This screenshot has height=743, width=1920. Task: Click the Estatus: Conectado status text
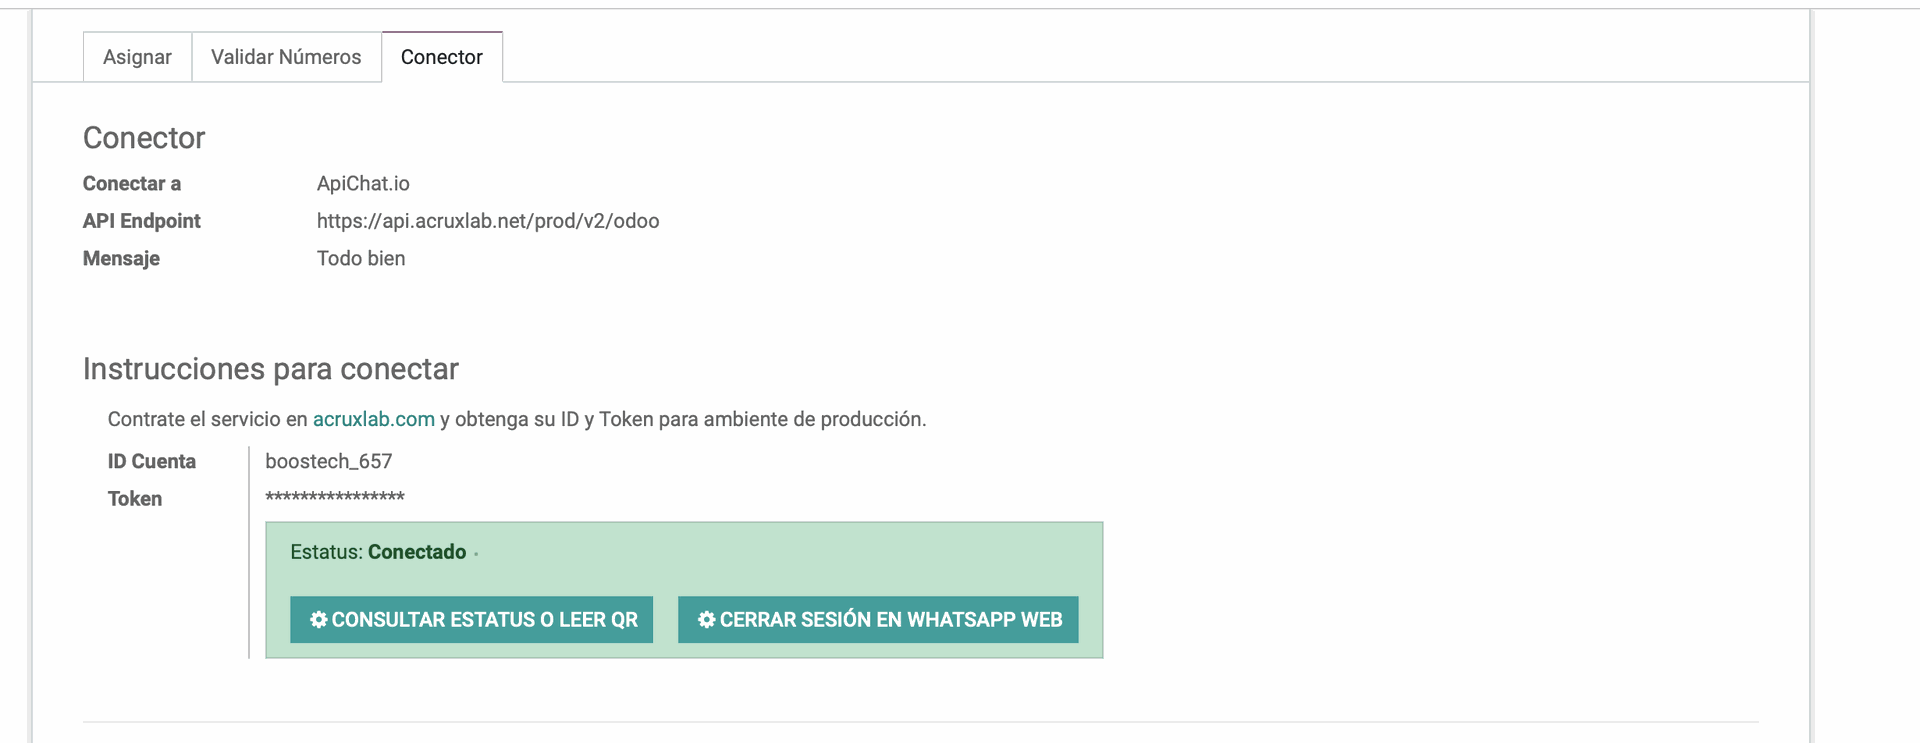378,552
